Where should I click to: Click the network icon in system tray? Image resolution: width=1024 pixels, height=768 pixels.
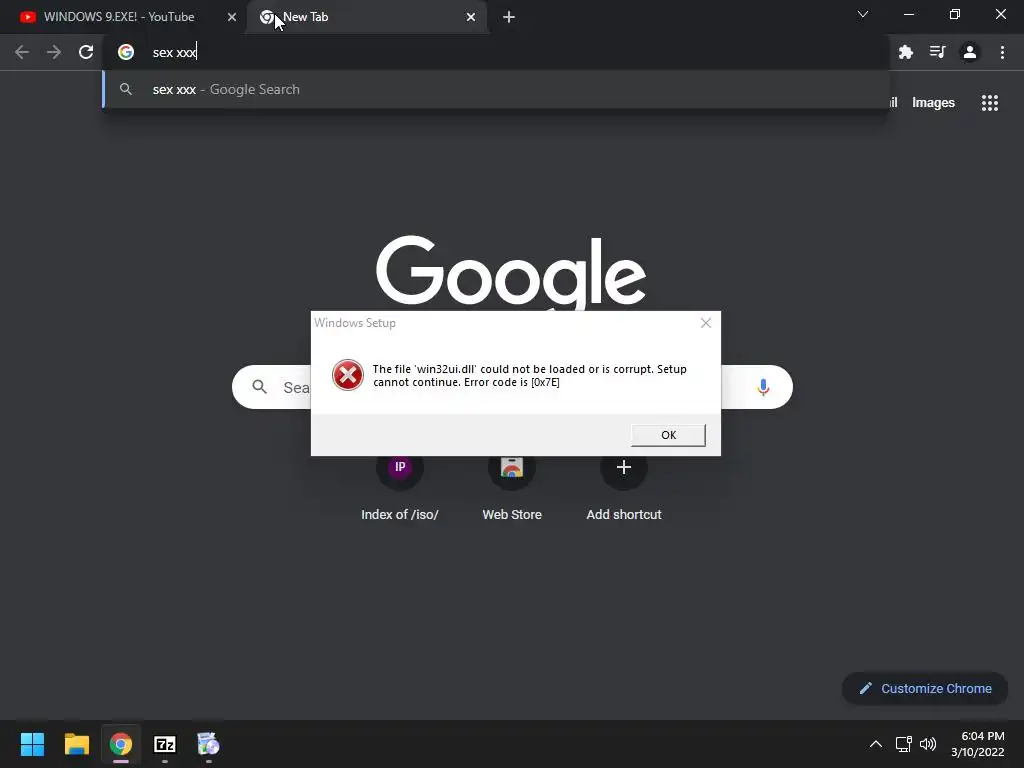pyautogui.click(x=904, y=744)
